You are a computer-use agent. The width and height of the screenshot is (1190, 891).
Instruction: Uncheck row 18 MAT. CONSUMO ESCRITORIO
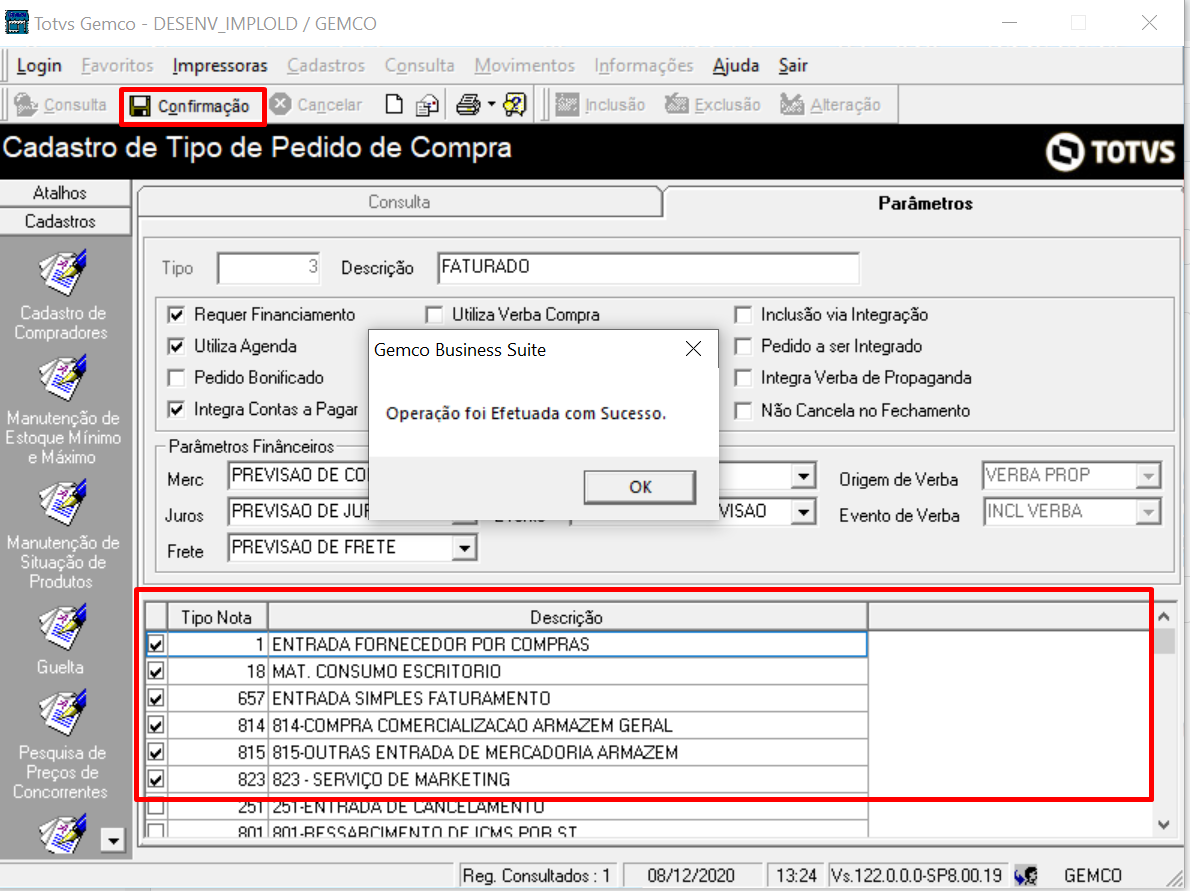coord(156,671)
